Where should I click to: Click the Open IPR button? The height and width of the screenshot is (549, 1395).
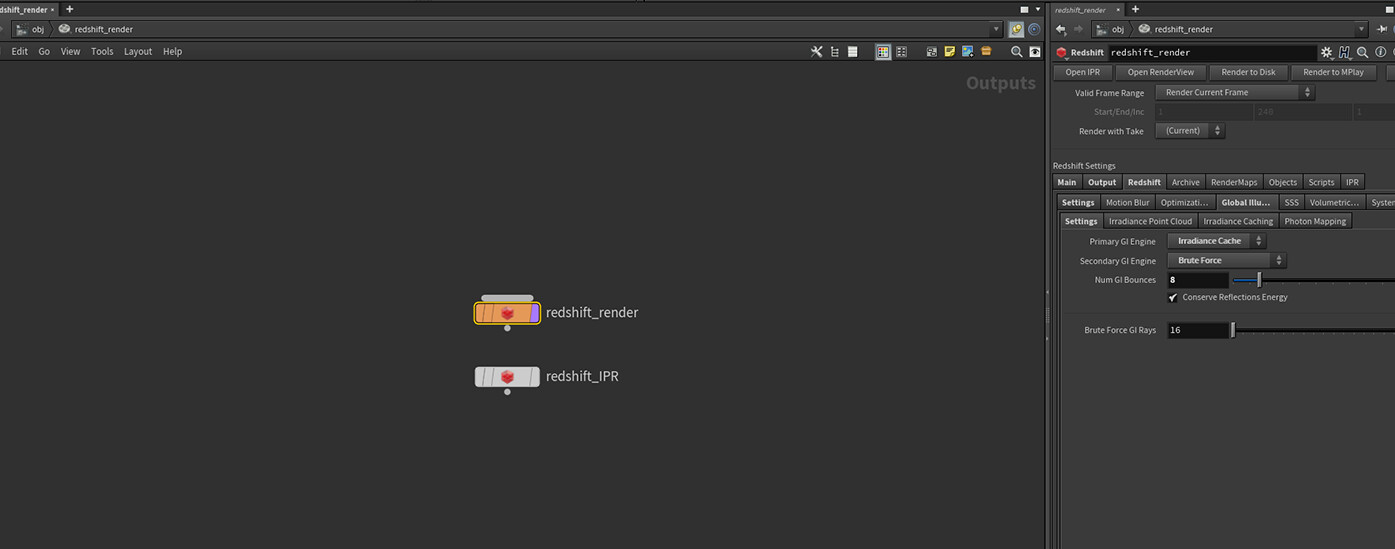click(x=1082, y=72)
